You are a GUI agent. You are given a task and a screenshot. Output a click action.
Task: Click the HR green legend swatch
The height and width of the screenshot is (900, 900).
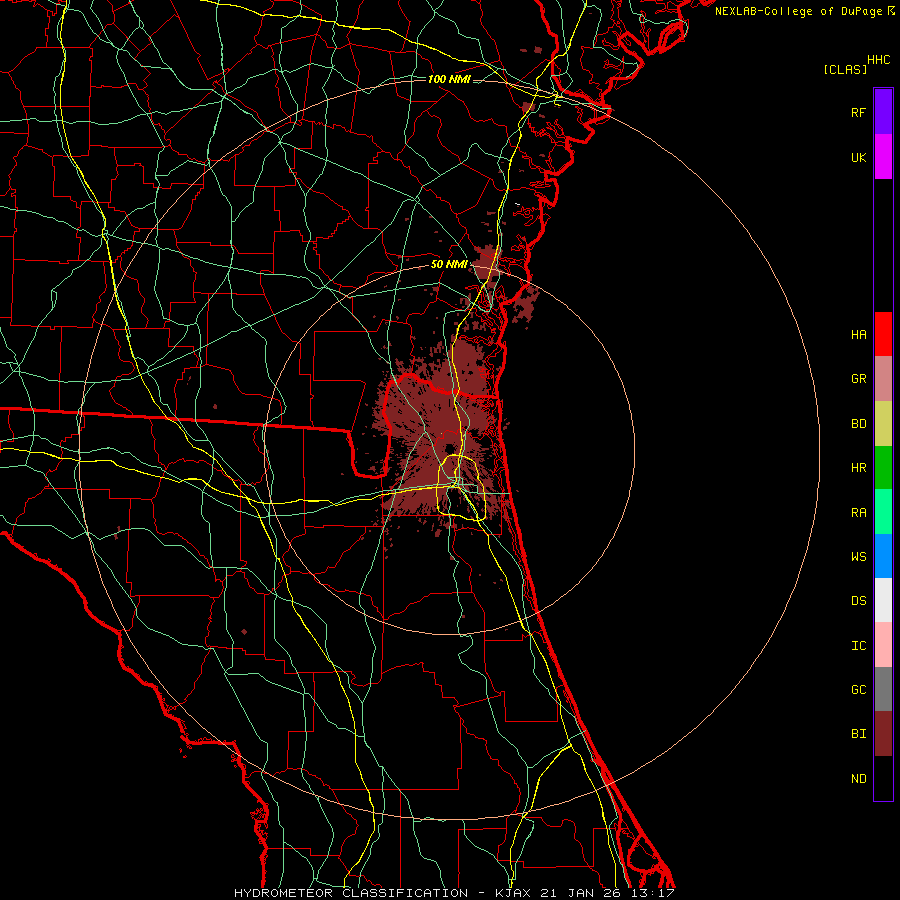click(x=883, y=468)
